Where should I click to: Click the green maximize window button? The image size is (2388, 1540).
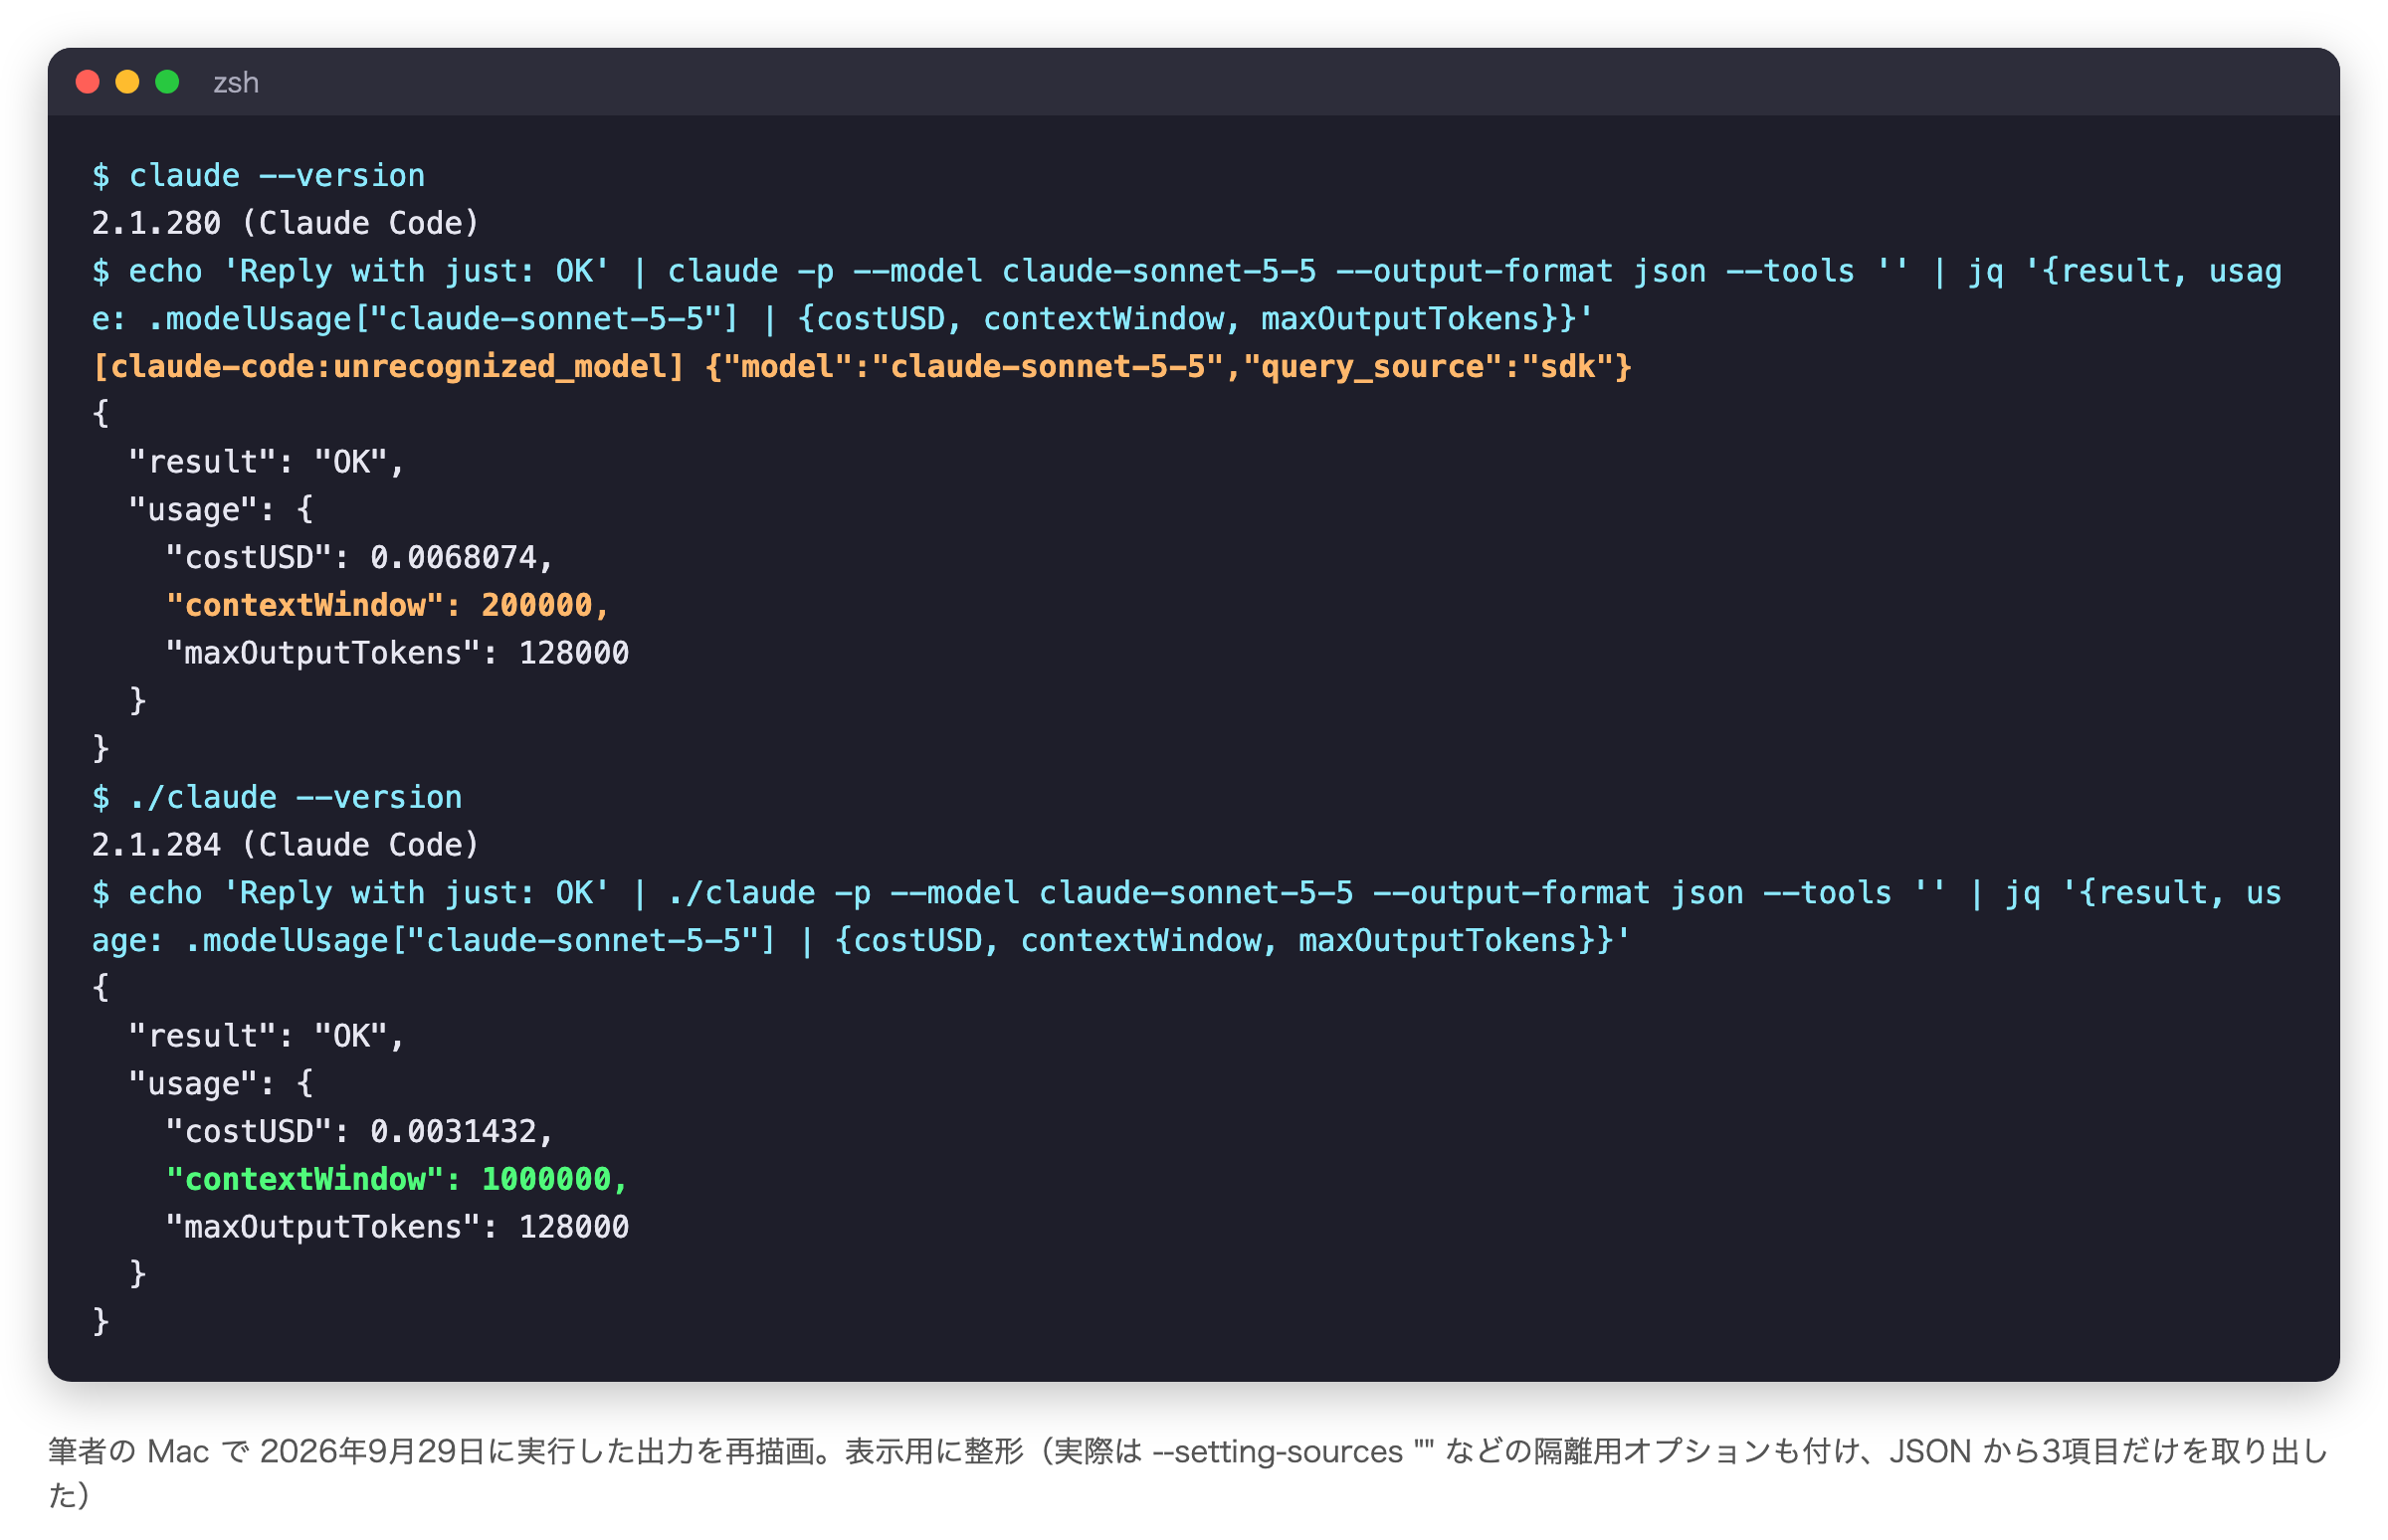pyautogui.click(x=167, y=82)
